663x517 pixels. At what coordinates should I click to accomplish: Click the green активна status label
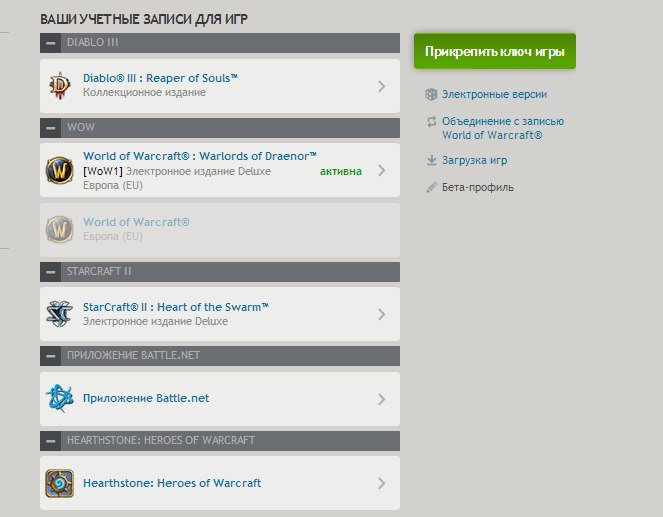tap(341, 171)
